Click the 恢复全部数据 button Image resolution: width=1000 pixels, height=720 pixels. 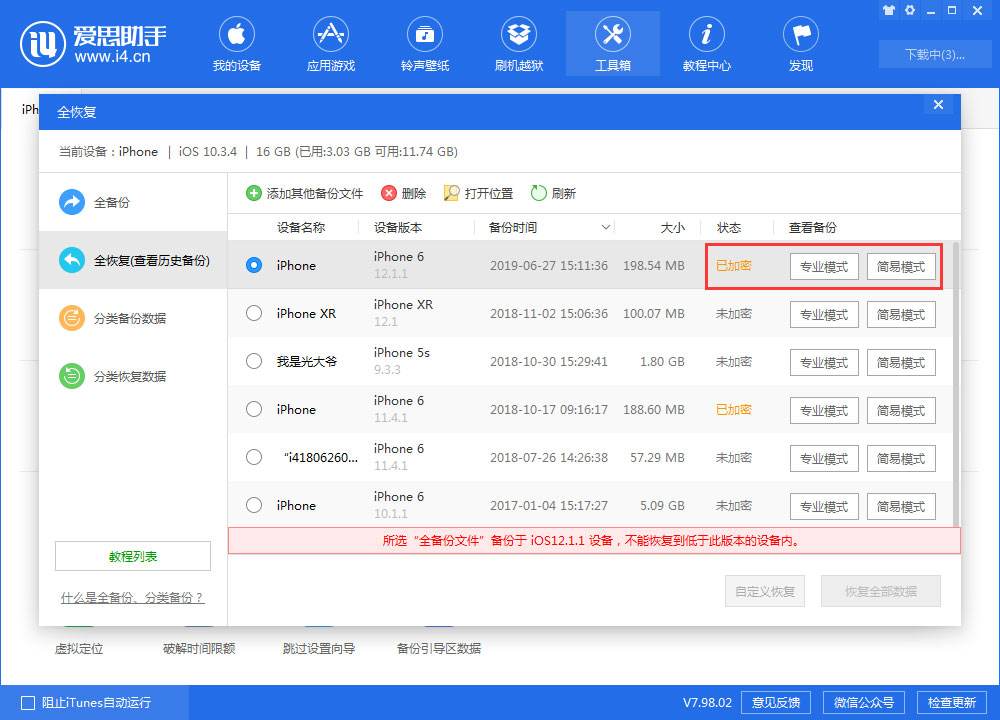coord(881,591)
